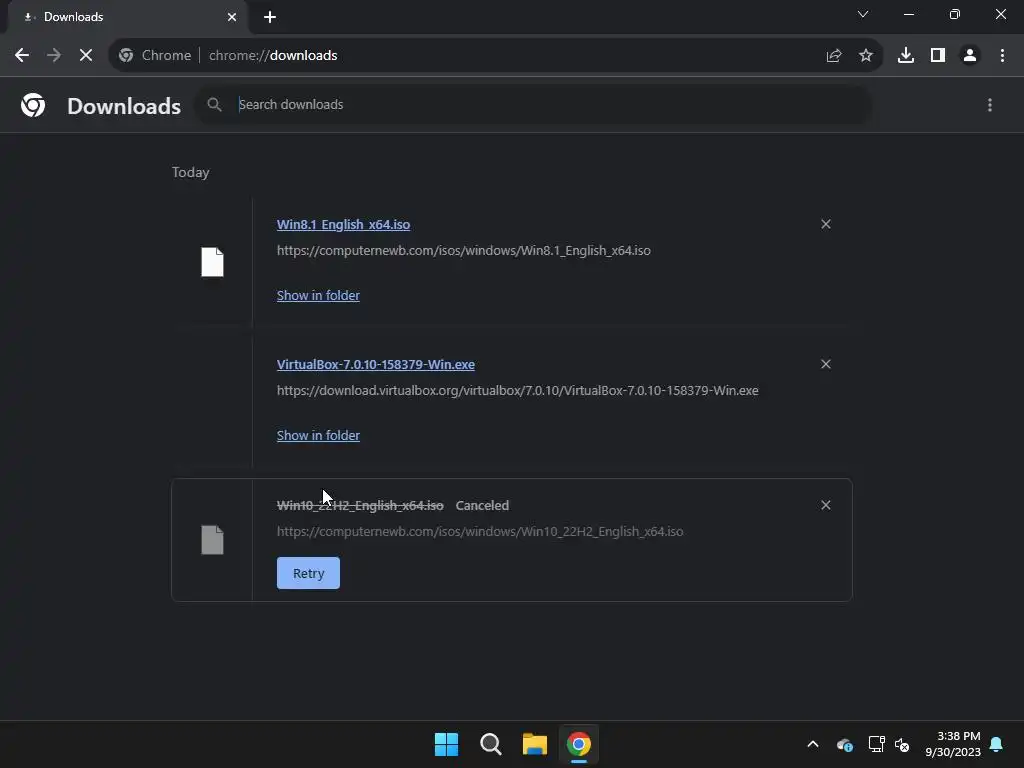Open notifications bell icon
The height and width of the screenshot is (768, 1024).
click(997, 744)
